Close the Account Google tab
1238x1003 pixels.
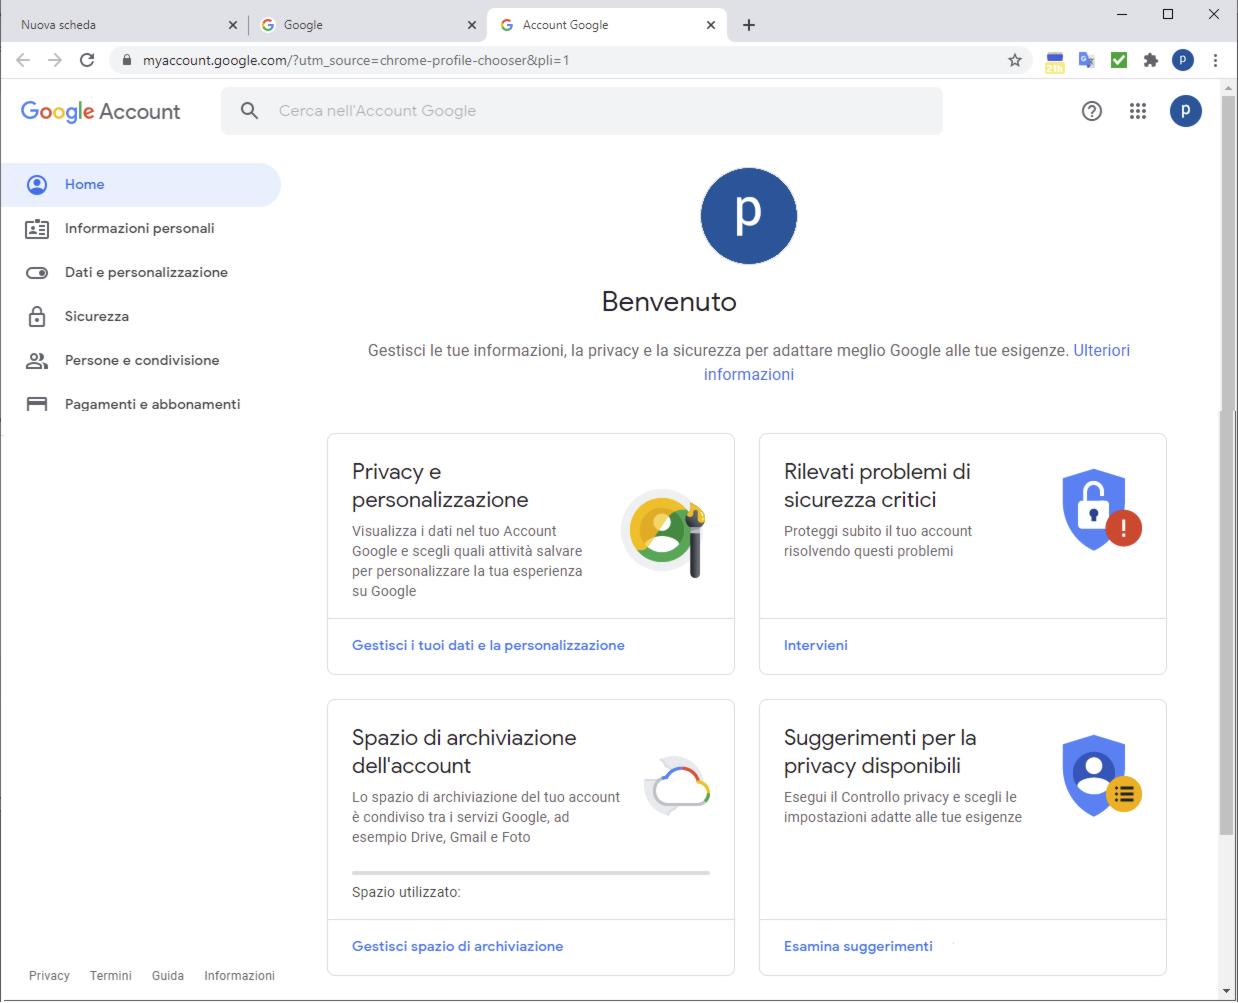click(711, 25)
